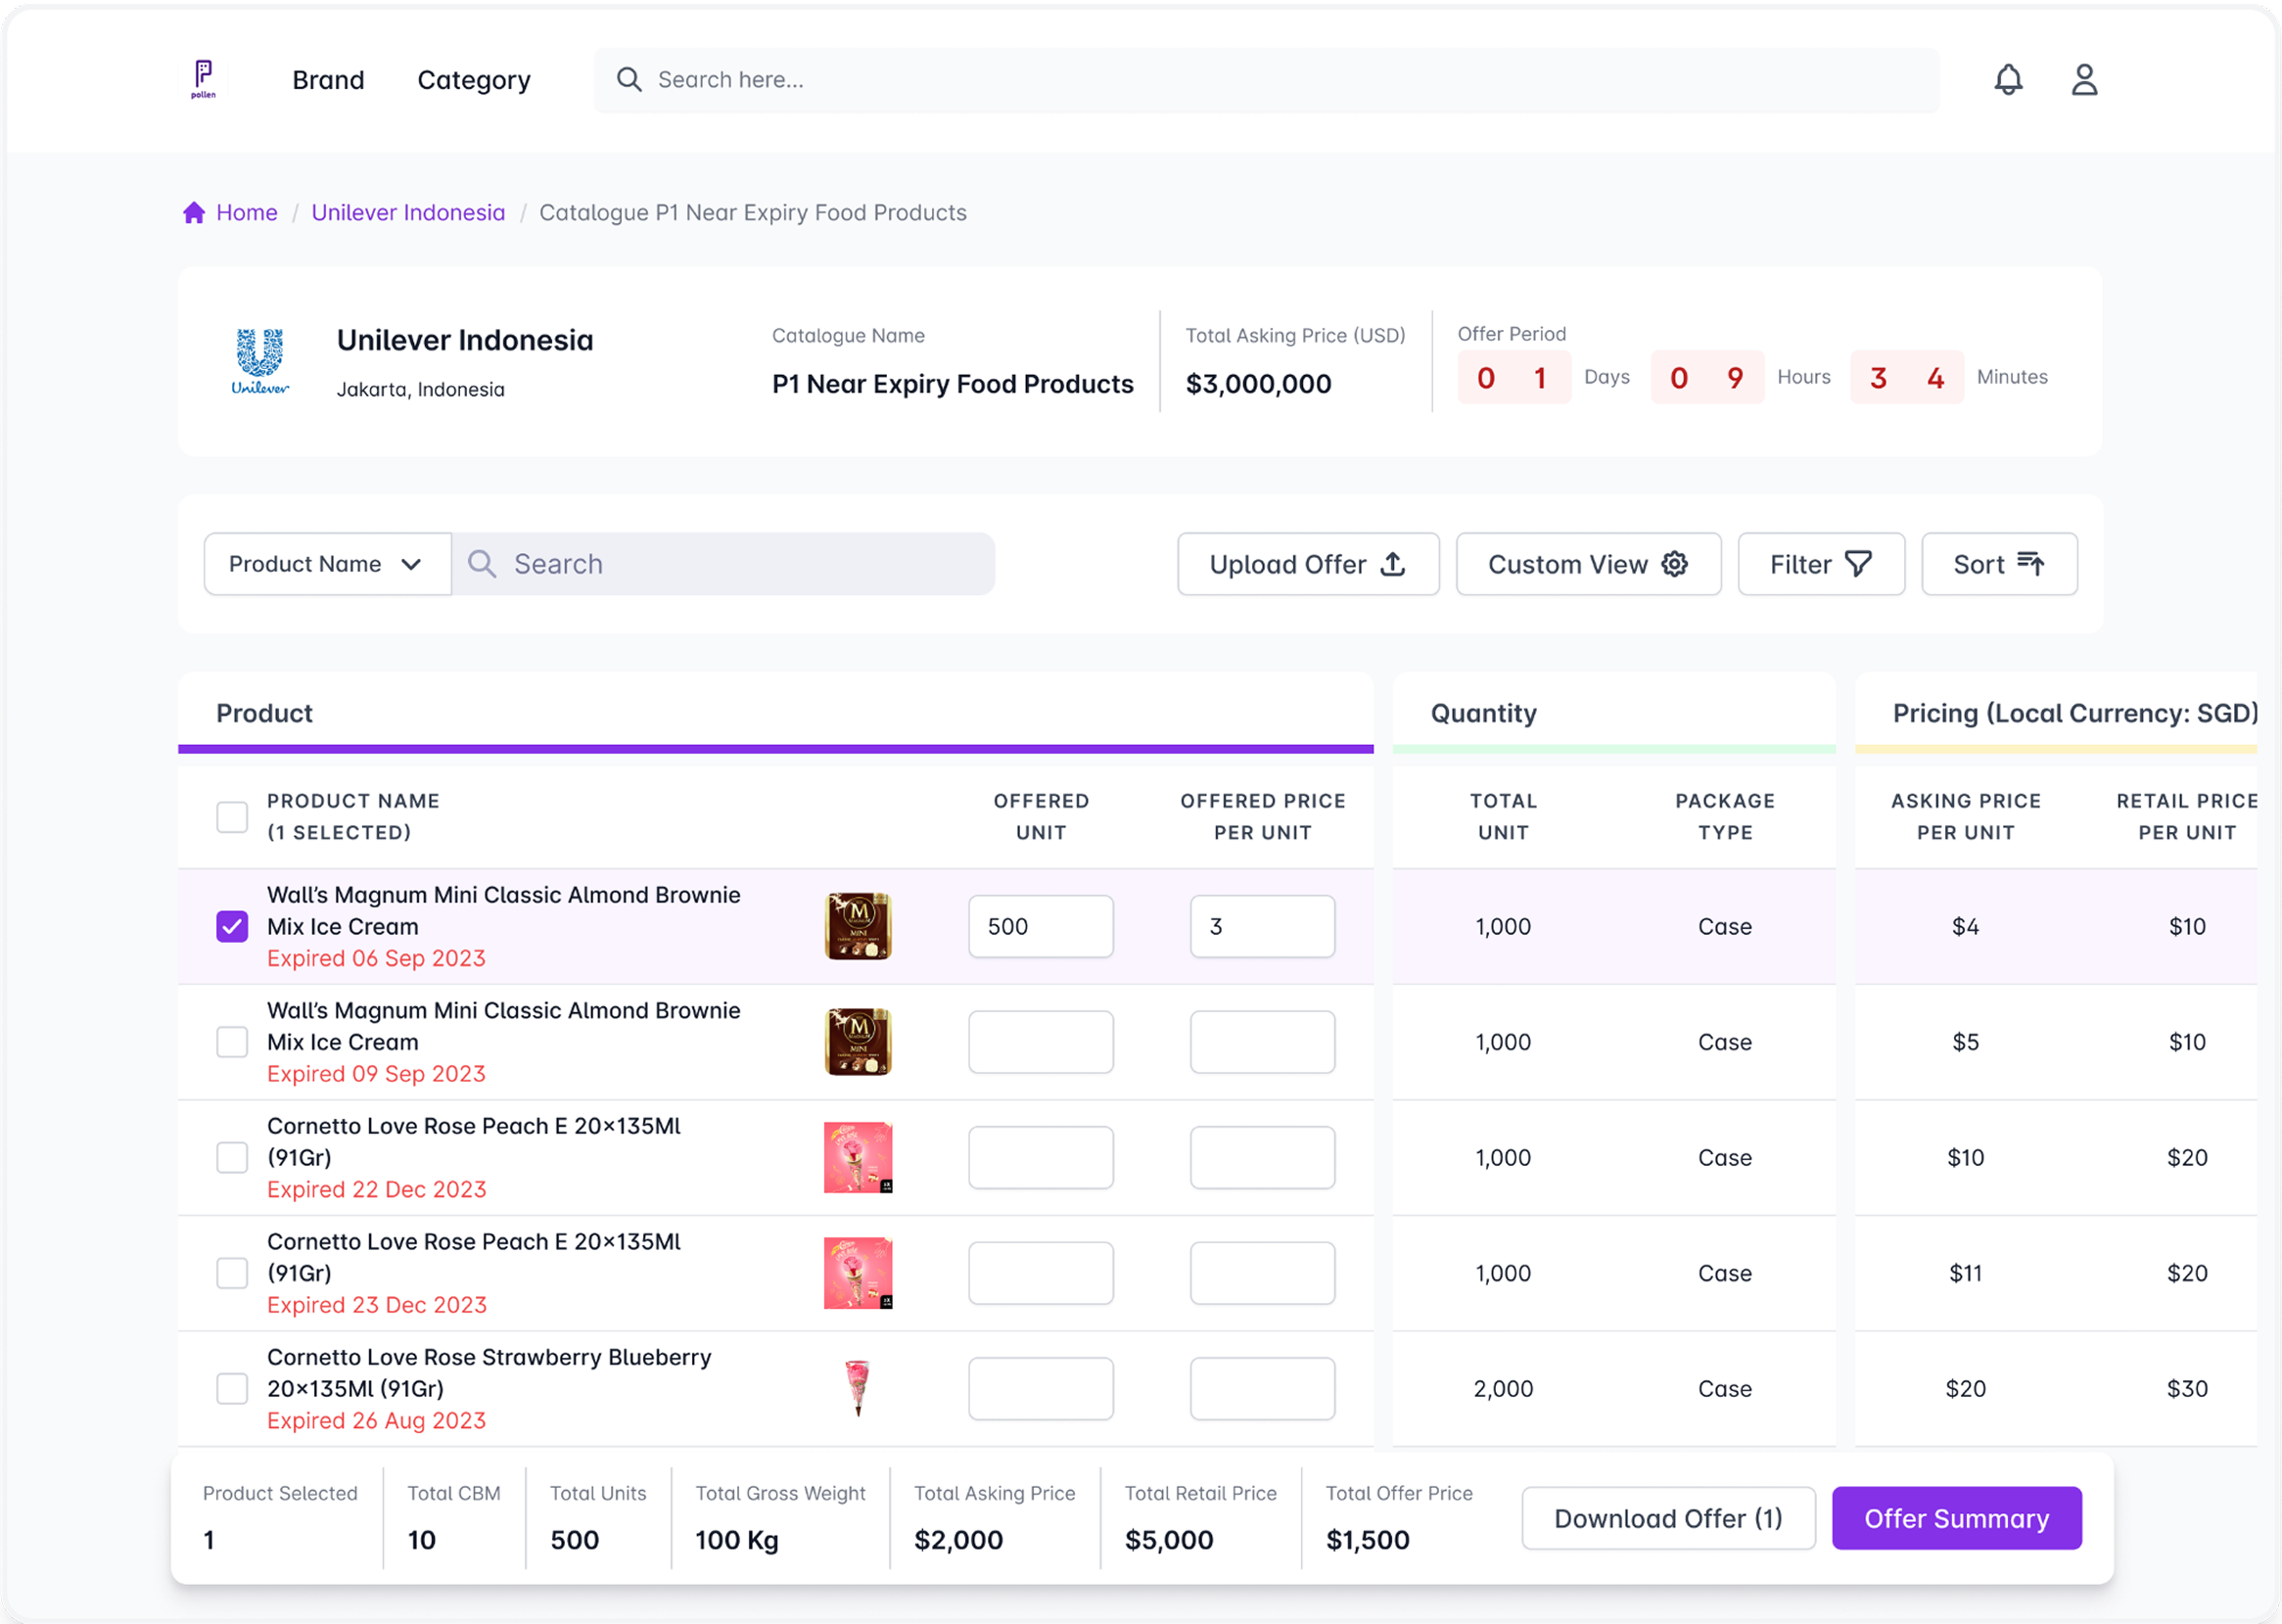Click the top search bar magnifier icon

click(x=628, y=79)
